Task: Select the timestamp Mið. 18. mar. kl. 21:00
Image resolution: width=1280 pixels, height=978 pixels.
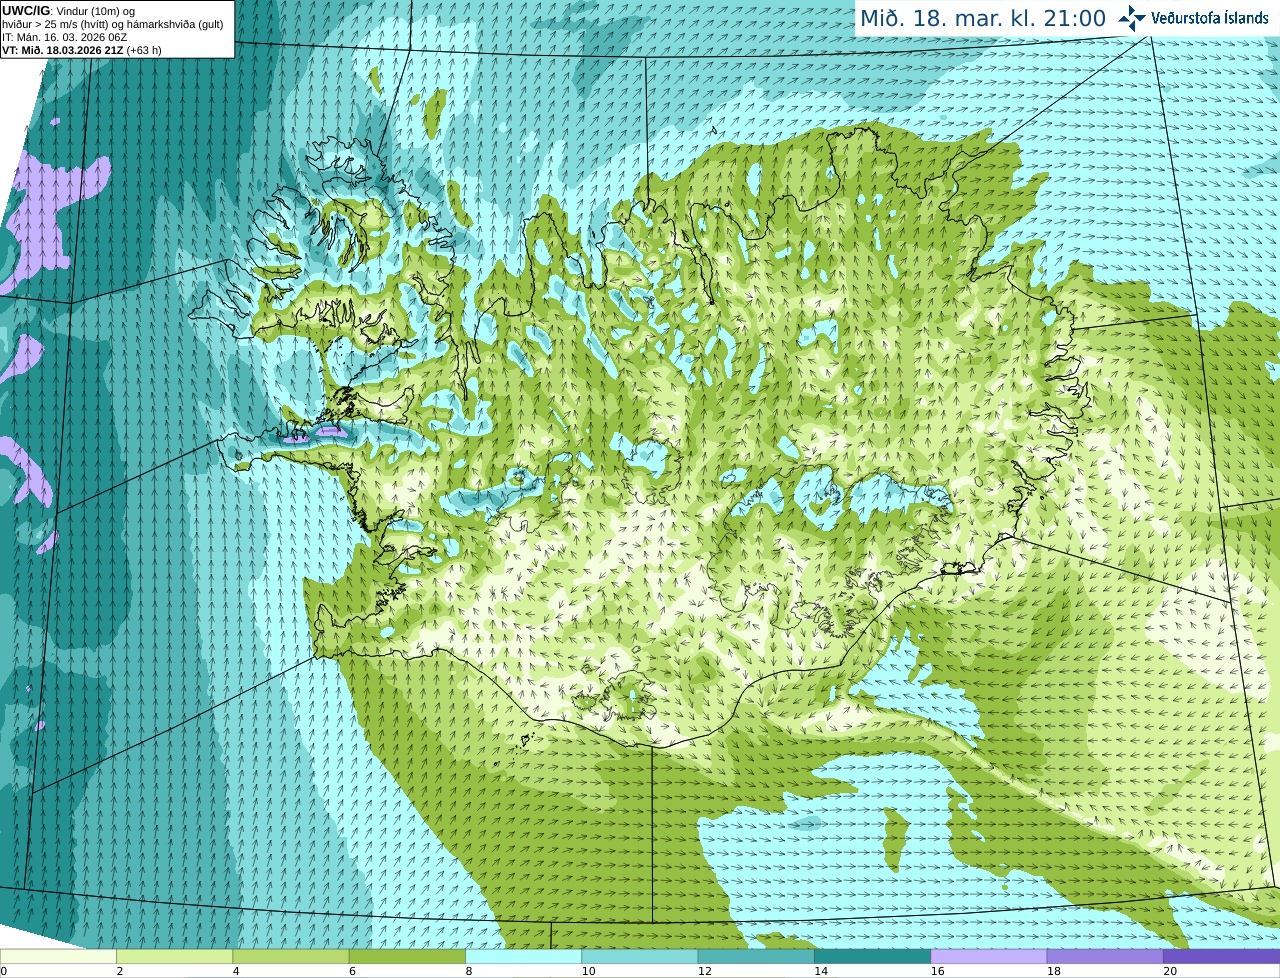Action: 983,18
